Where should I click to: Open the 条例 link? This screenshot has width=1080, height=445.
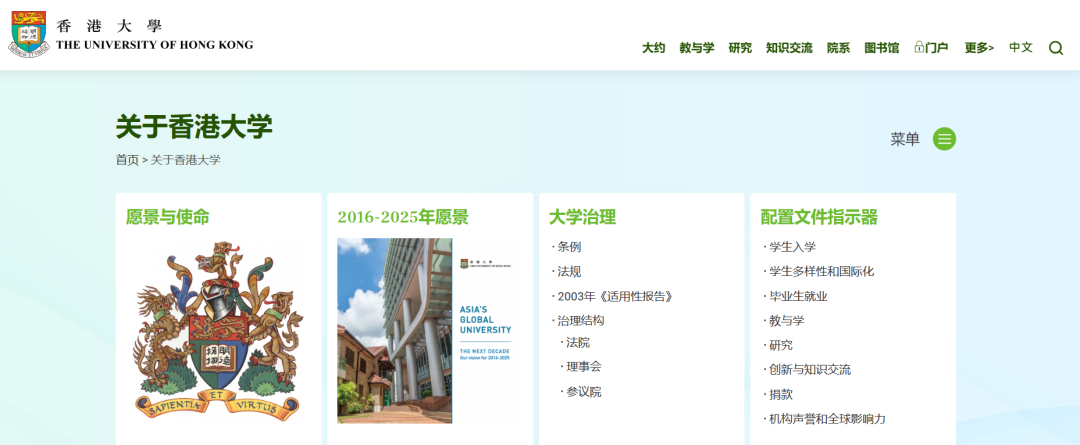pyautogui.click(x=569, y=247)
